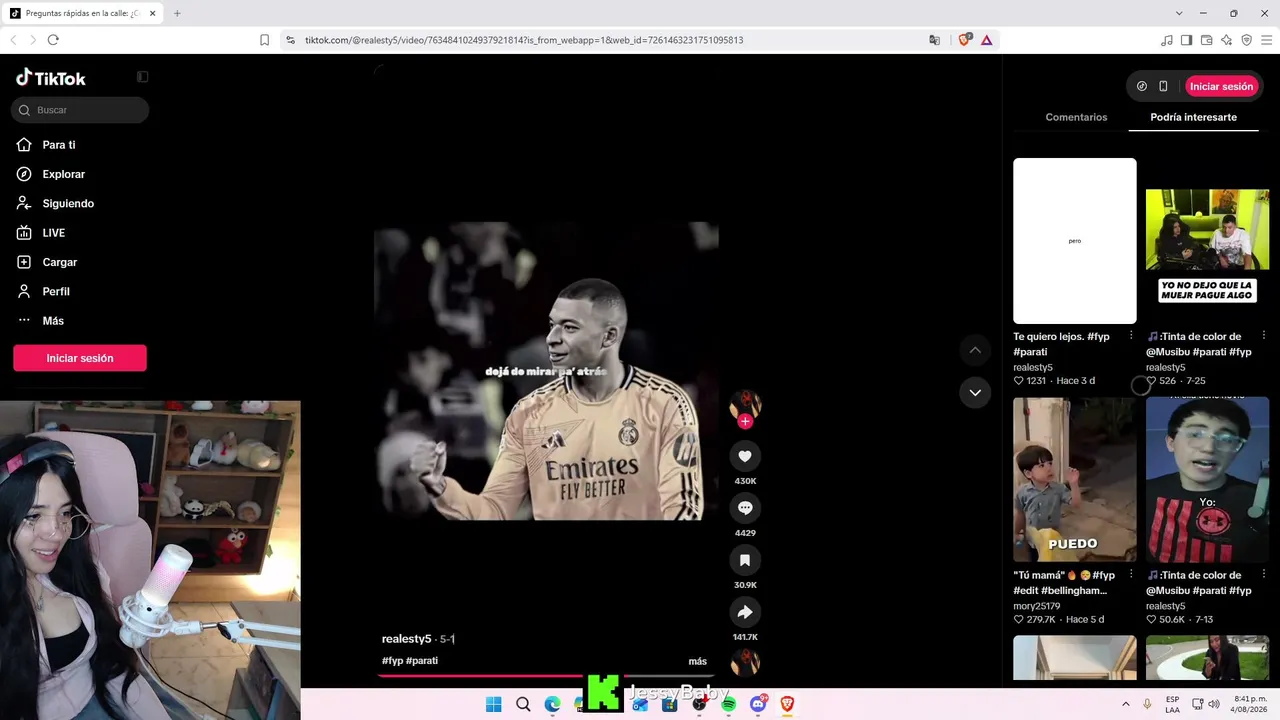
Task: Open the 'Yo:' glasses guy video thumbnail
Action: pos(1207,480)
